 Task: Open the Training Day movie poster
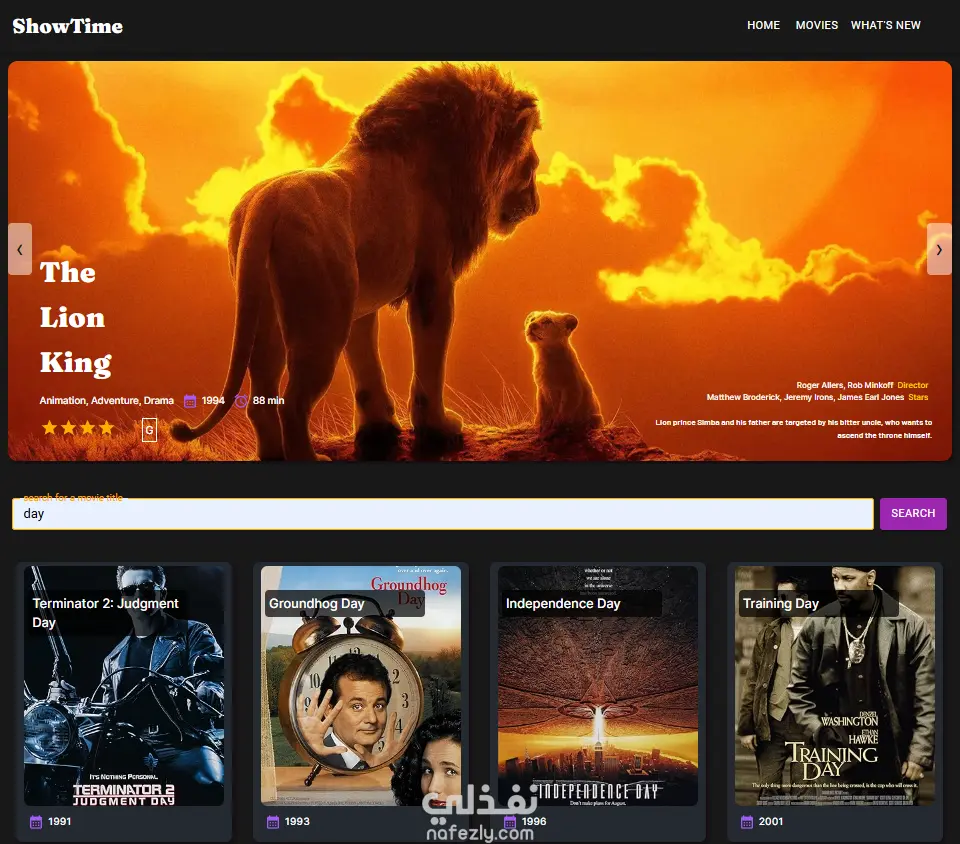click(x=834, y=685)
